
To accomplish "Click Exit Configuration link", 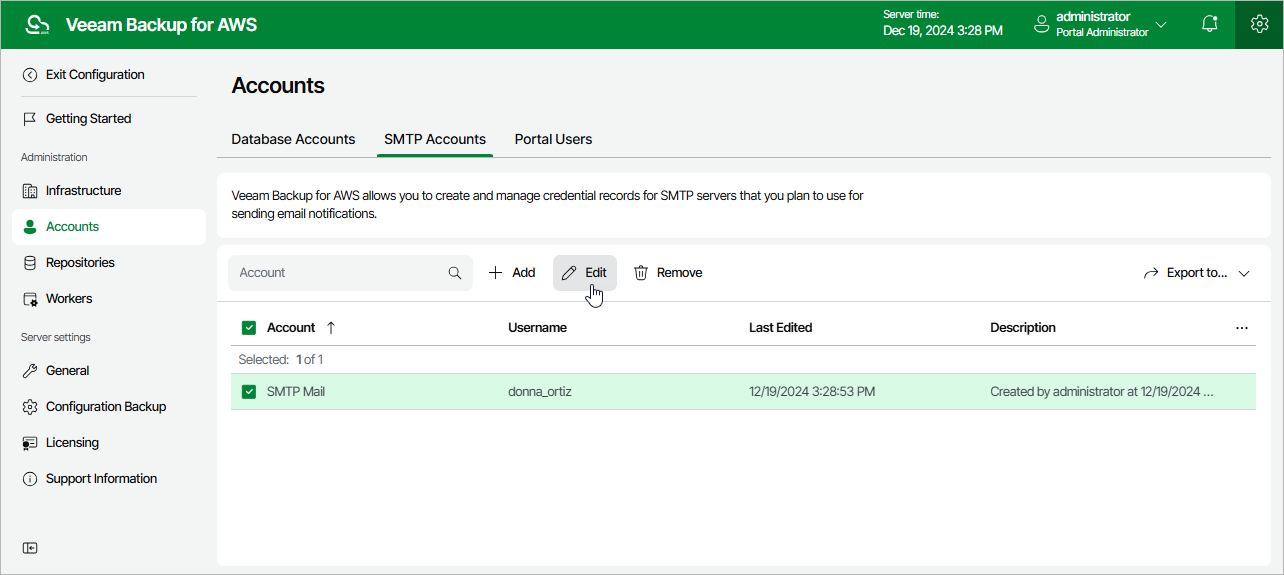I will click(x=95, y=75).
